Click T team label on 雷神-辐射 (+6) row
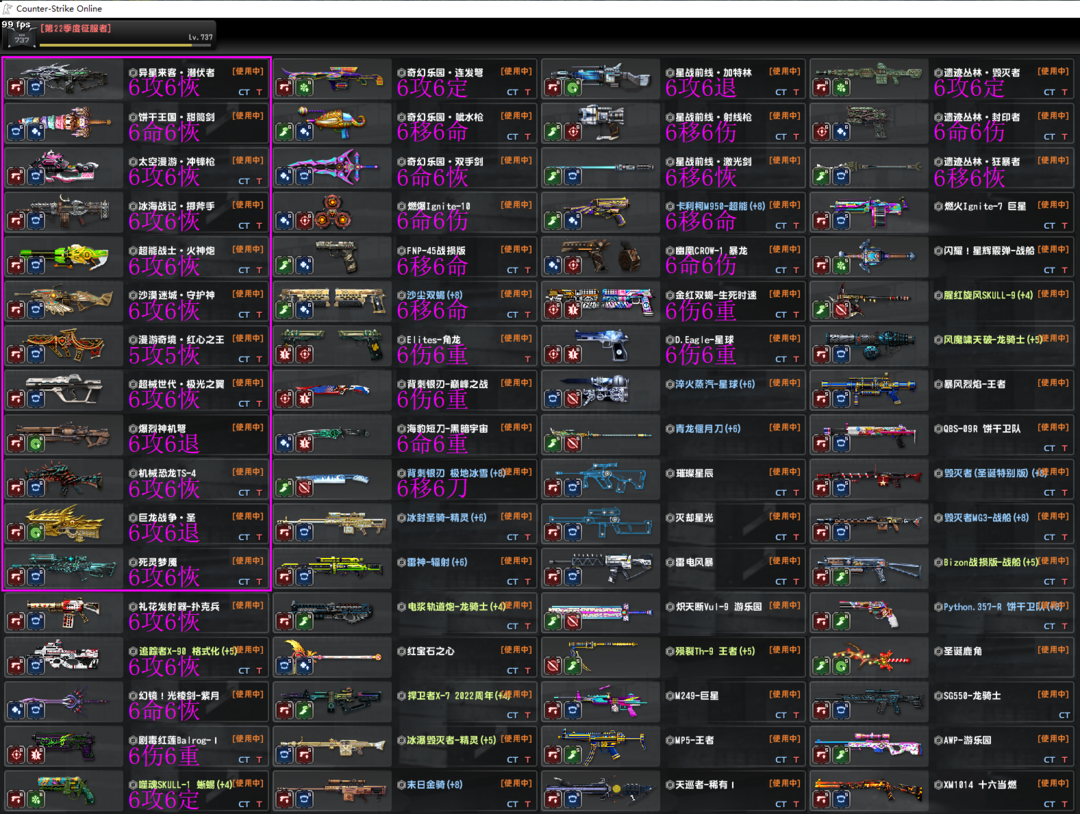 [528, 582]
